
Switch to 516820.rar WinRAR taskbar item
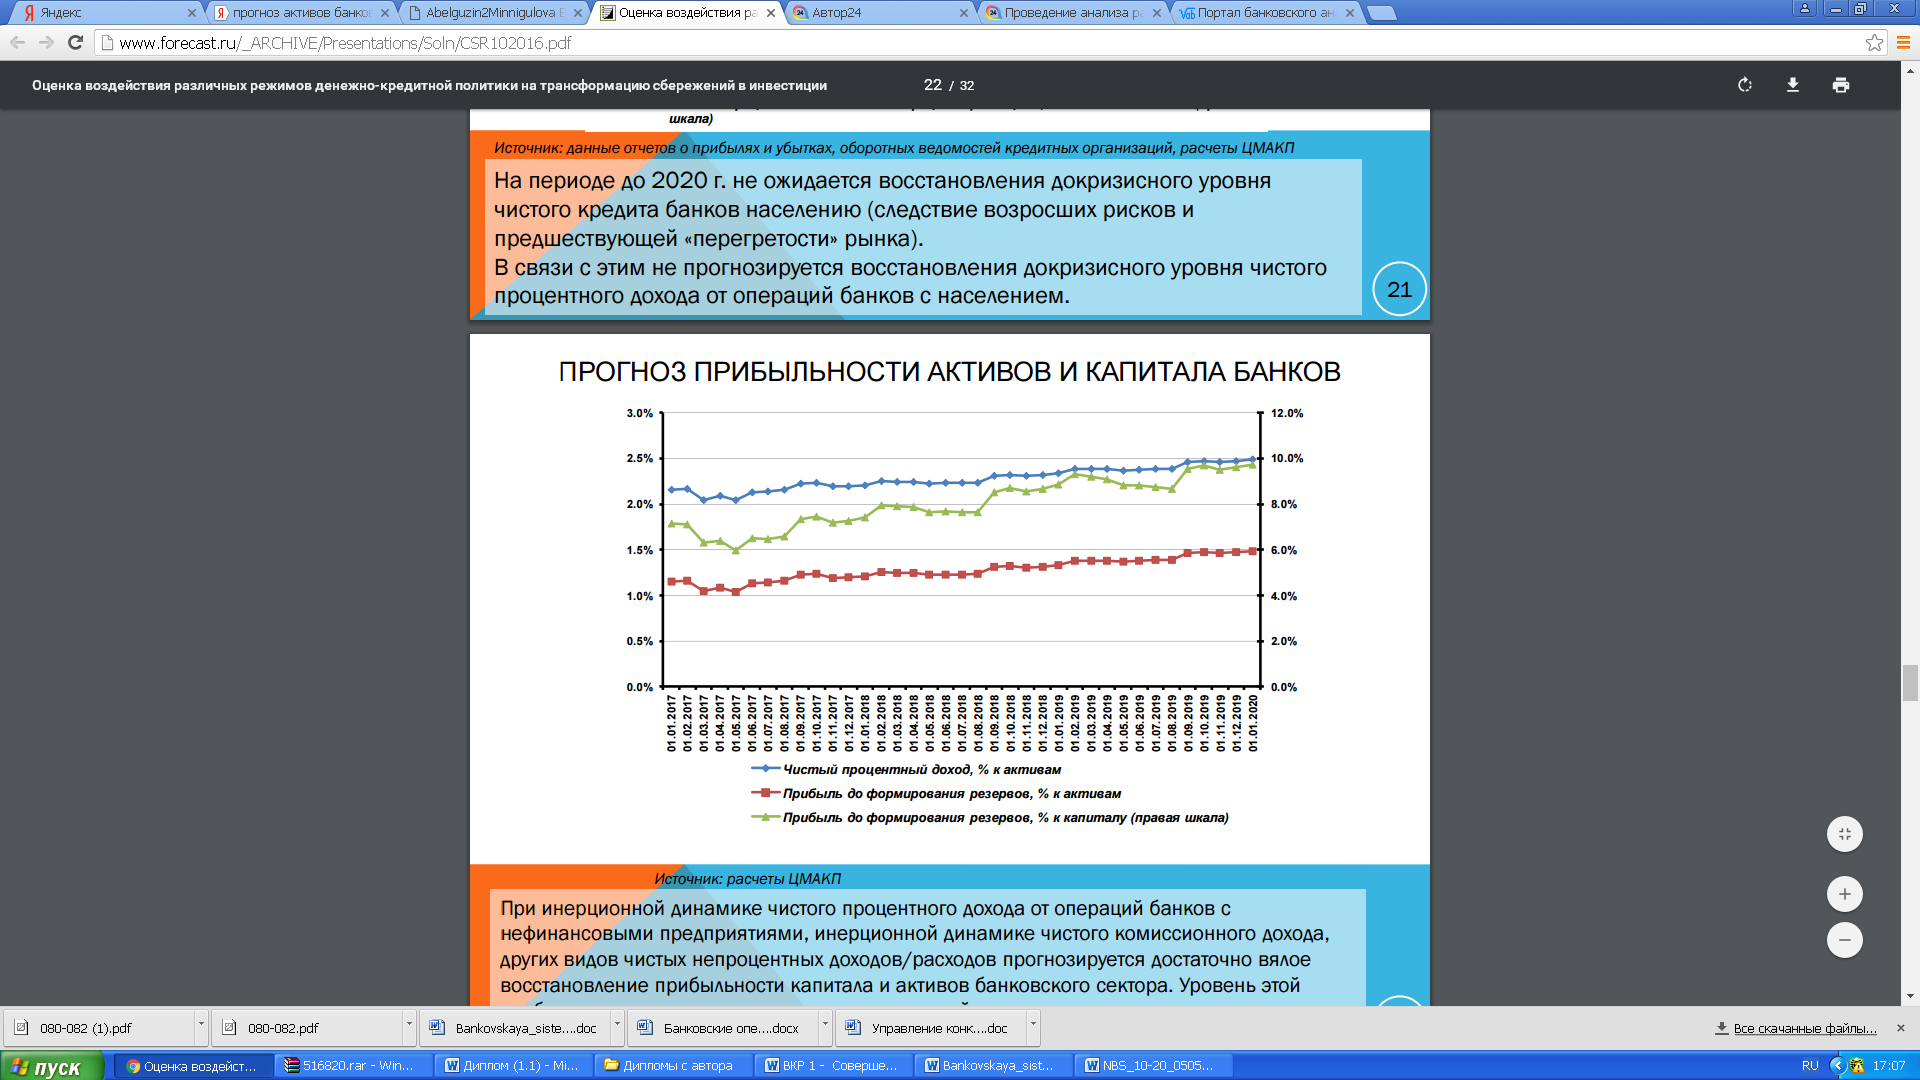[354, 1066]
